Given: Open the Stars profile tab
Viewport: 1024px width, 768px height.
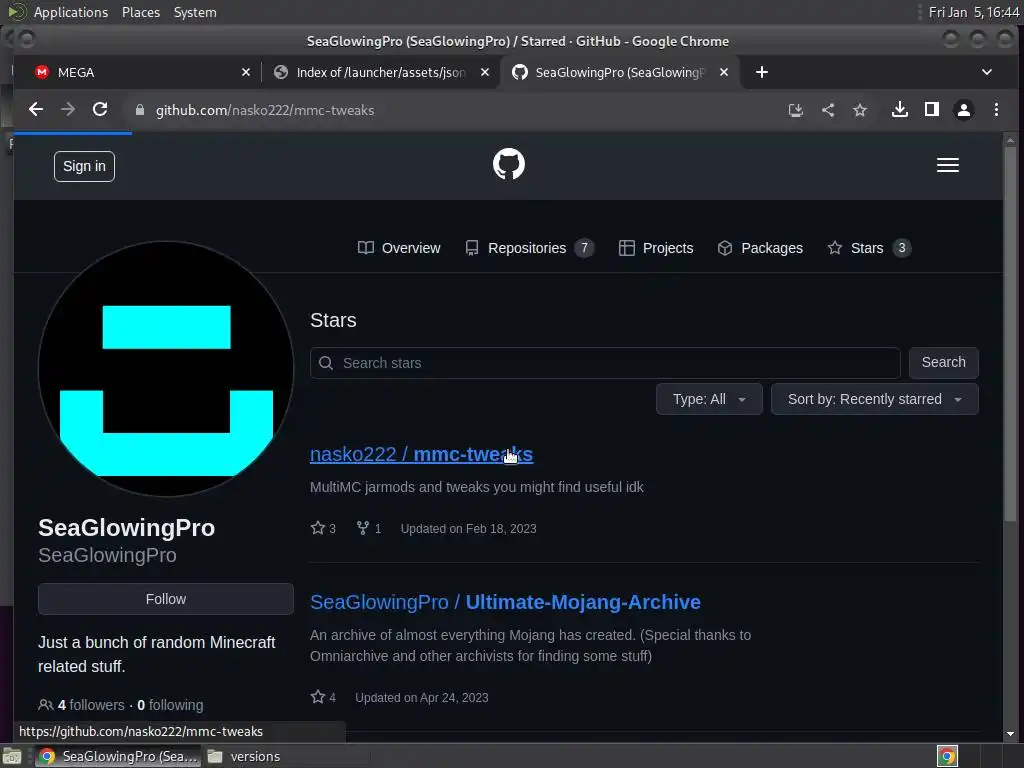Looking at the screenshot, I should 869,248.
